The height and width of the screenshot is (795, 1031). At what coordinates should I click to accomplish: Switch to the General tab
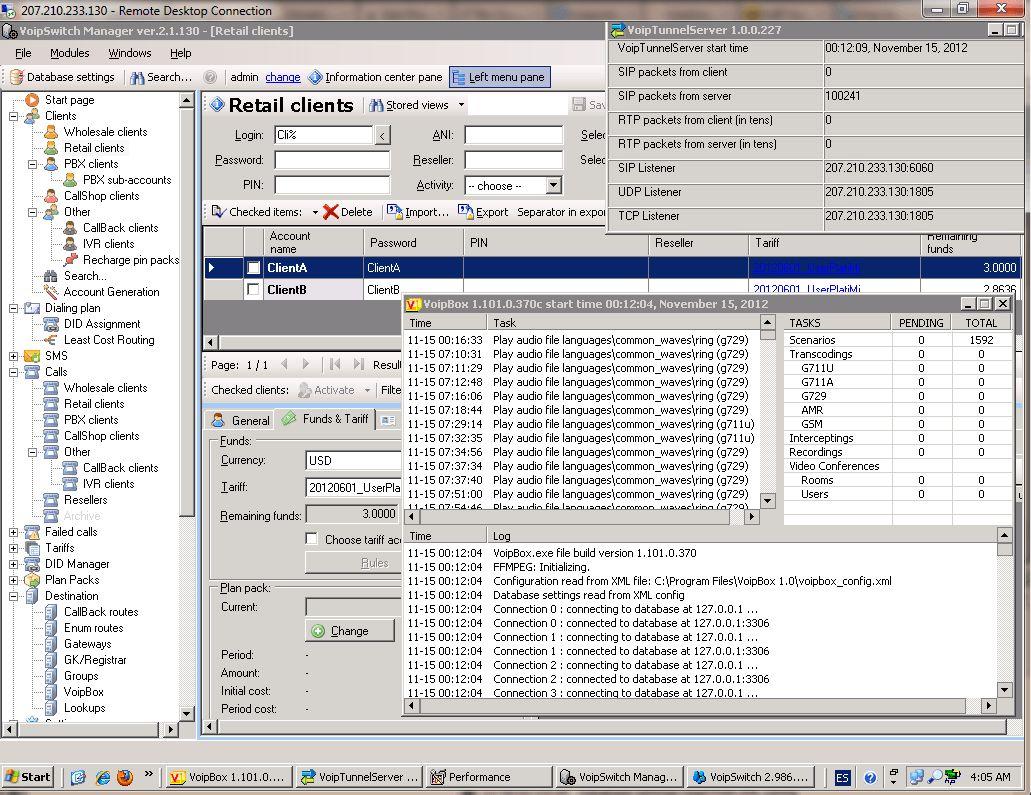241,420
